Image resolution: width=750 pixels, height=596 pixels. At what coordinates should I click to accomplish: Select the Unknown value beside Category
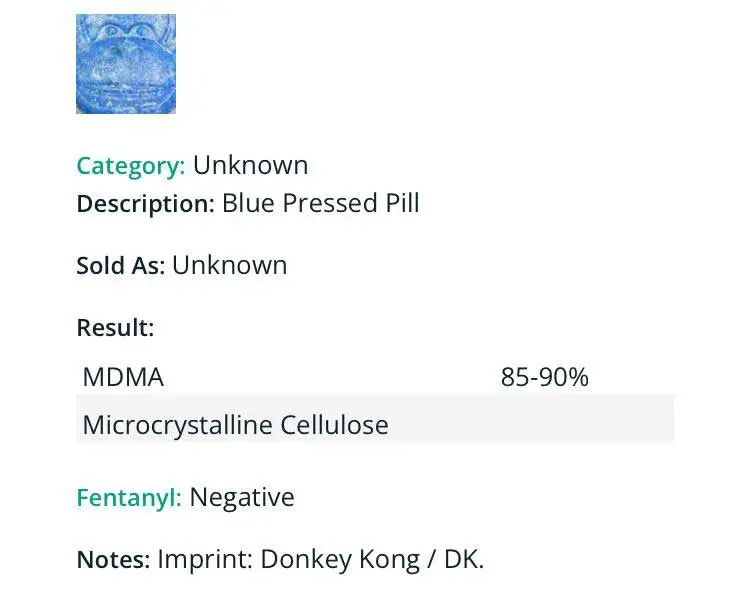[x=250, y=165]
